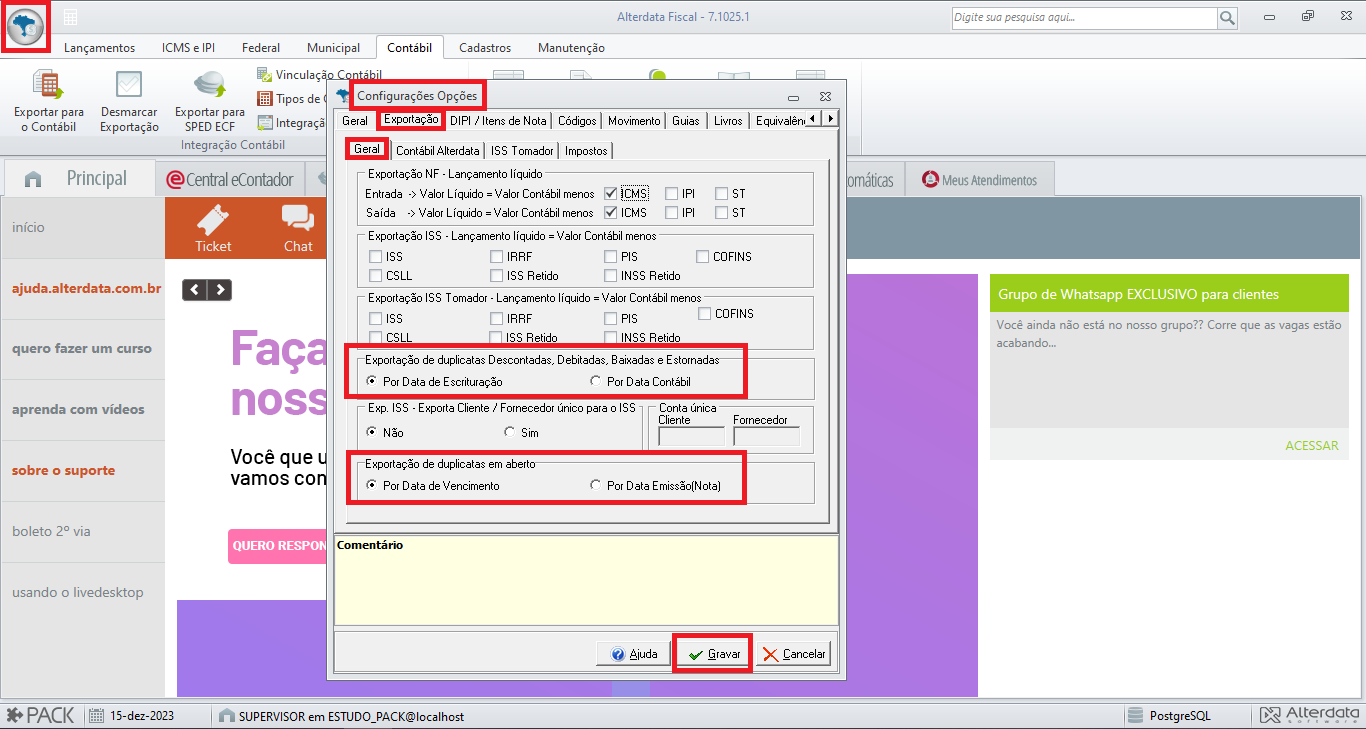
Task: Open the Chat icon on the support panel
Action: tap(298, 228)
